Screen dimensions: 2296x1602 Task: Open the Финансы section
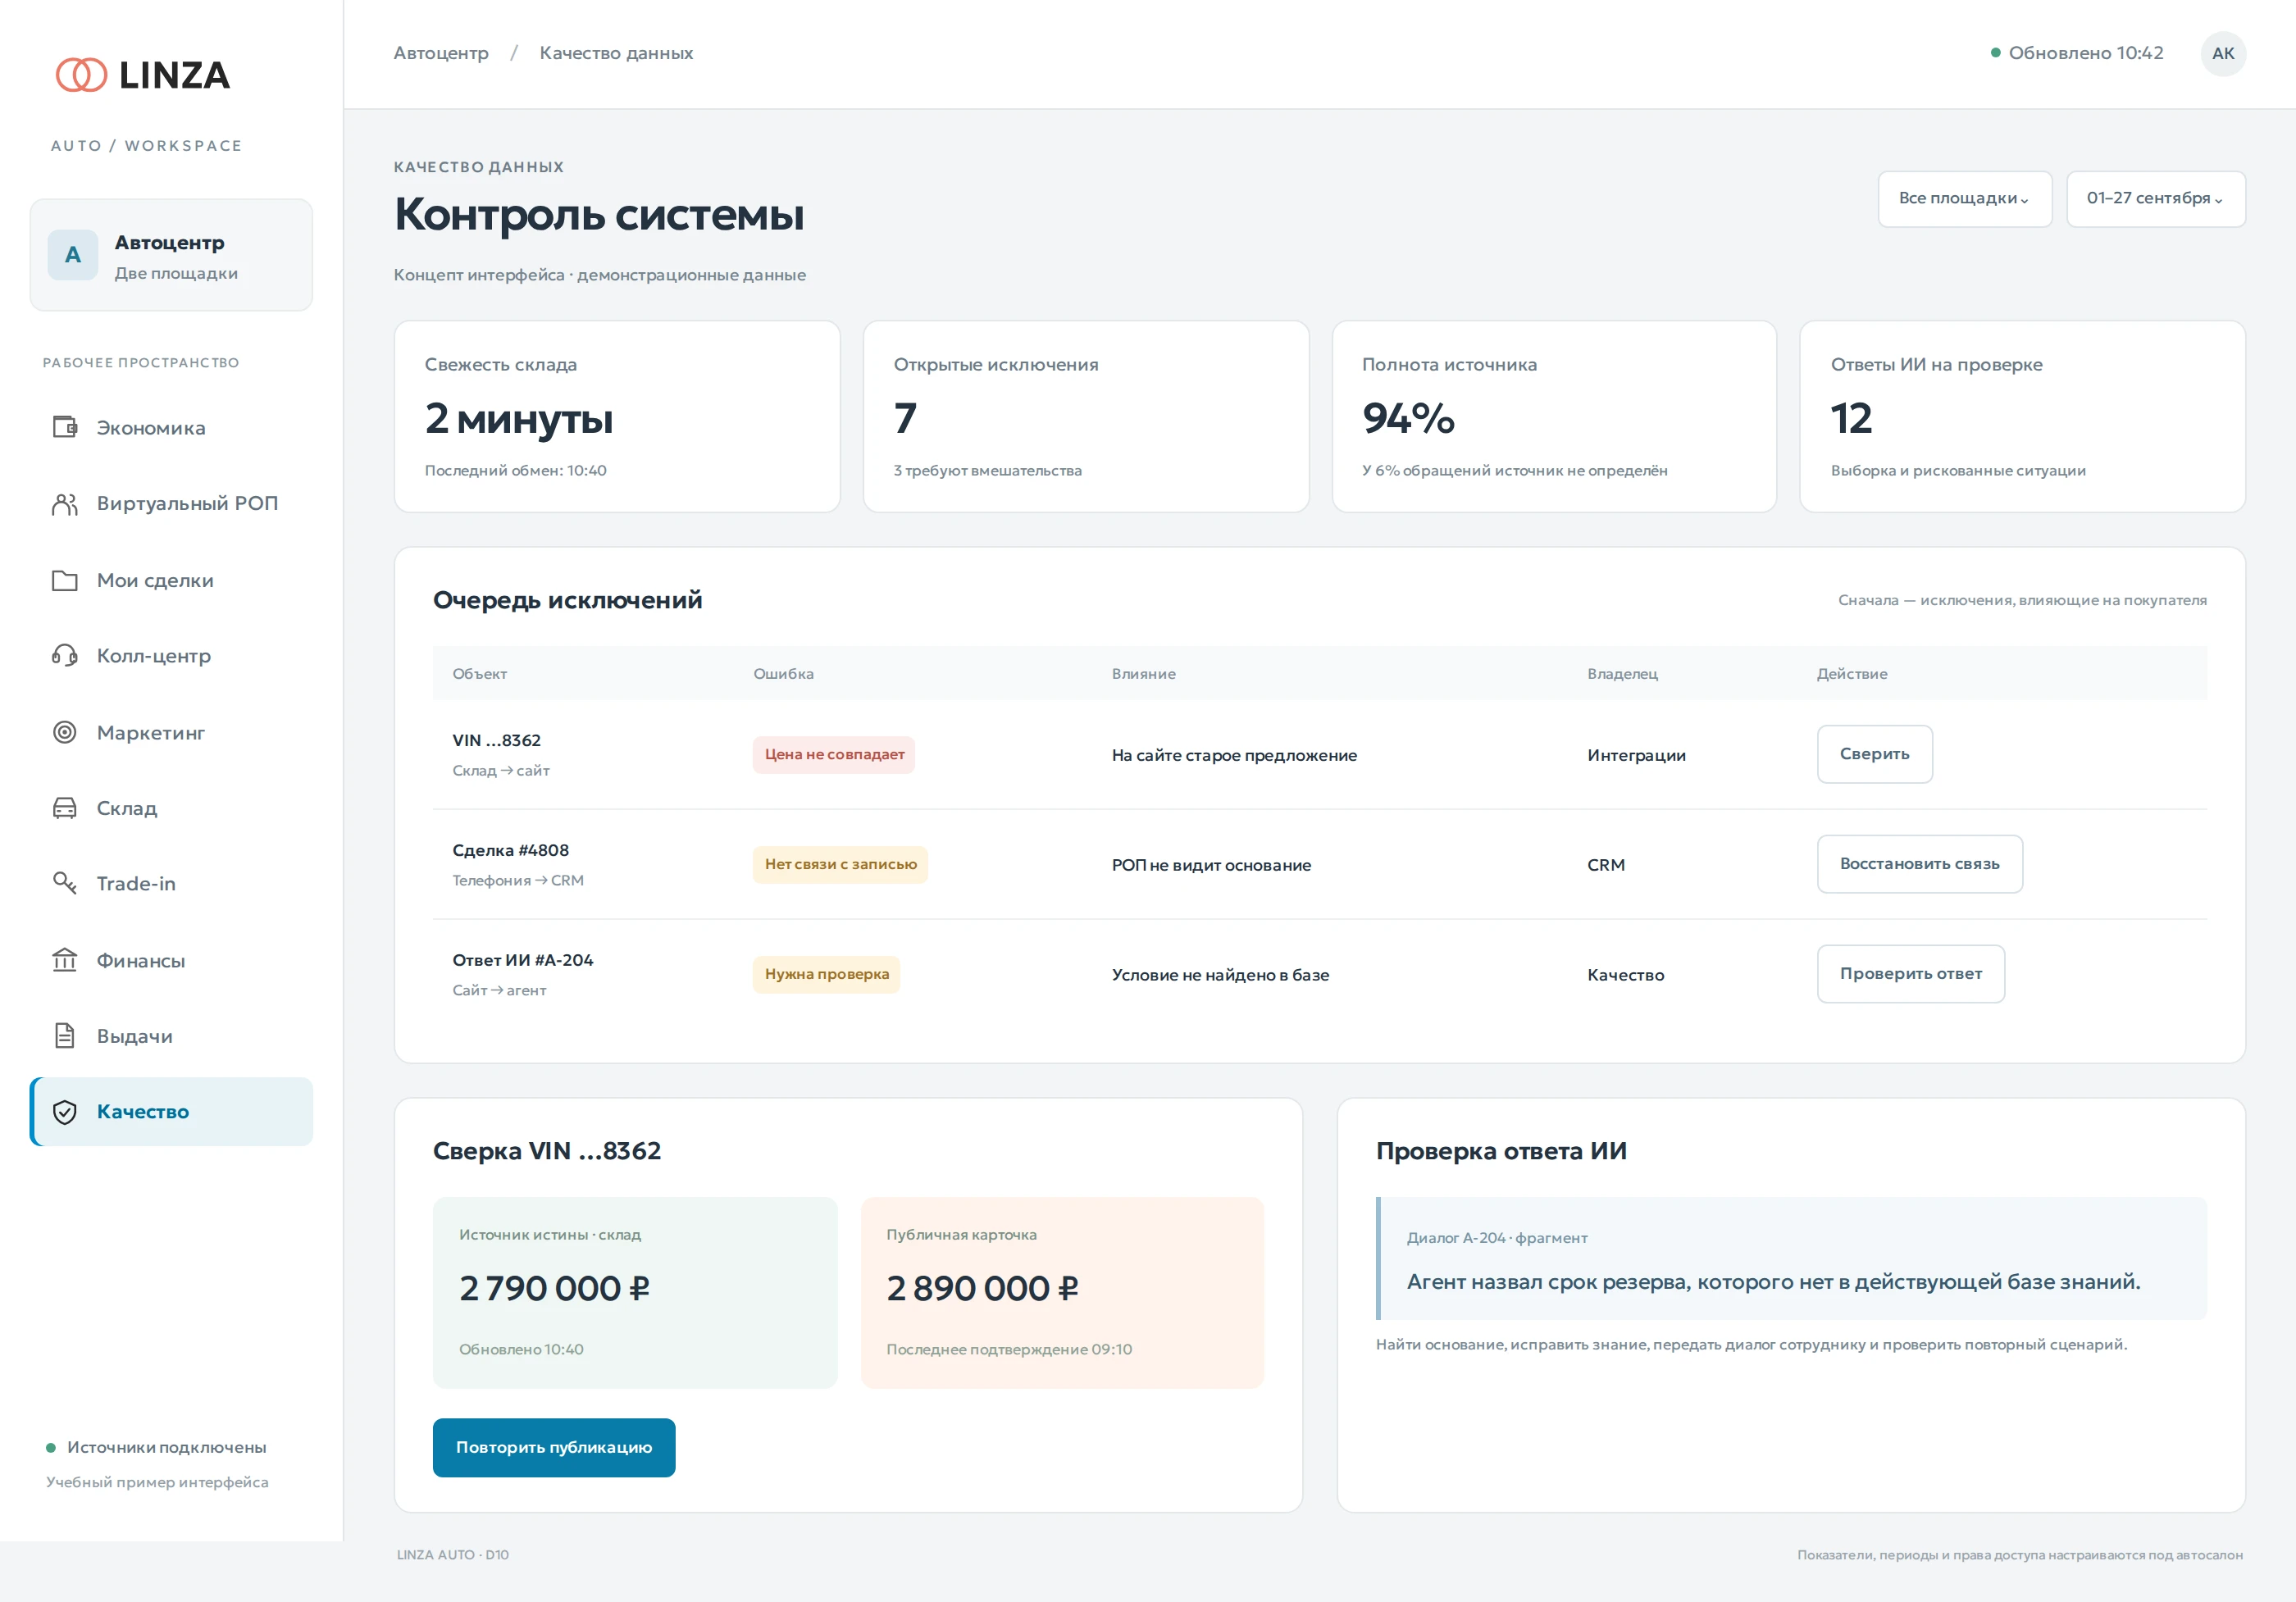click(171, 960)
